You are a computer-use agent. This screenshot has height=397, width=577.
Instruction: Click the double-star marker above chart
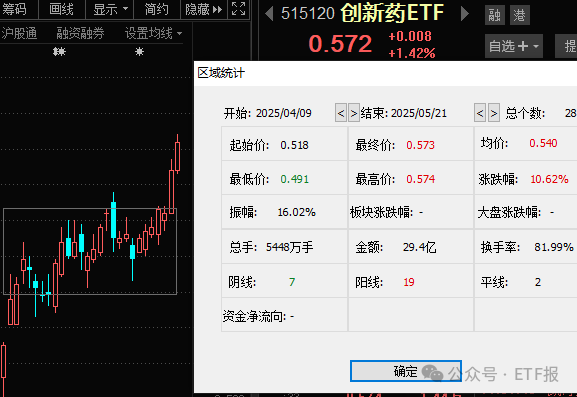tap(59, 52)
